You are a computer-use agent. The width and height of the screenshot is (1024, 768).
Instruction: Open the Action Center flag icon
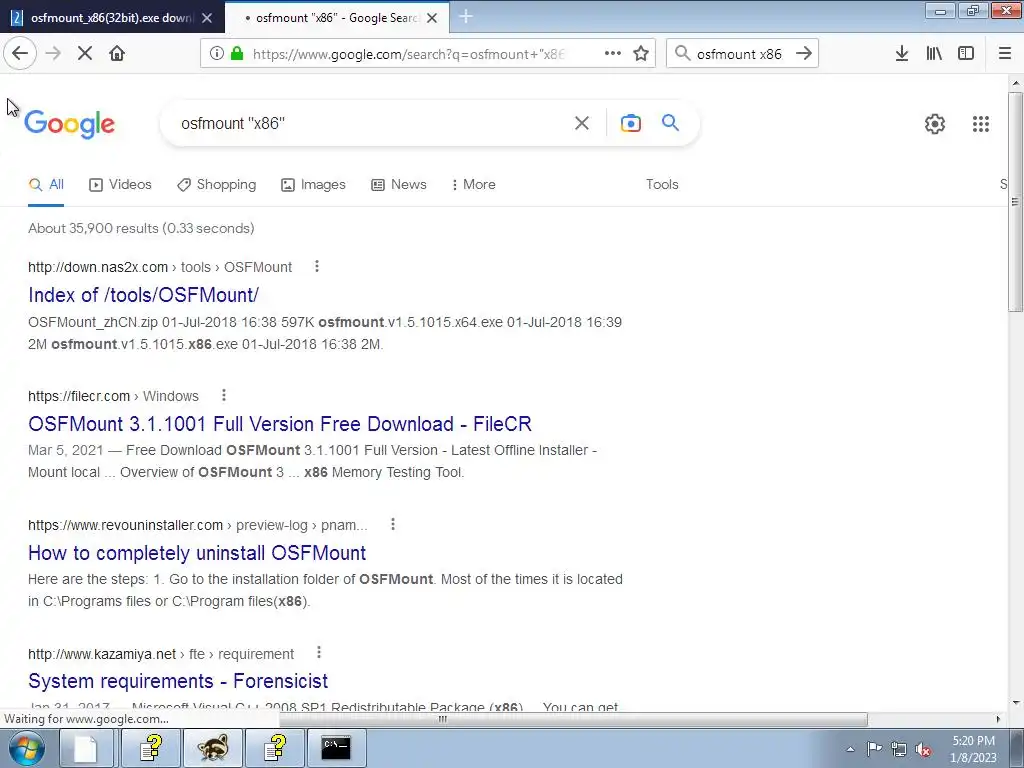coord(874,749)
